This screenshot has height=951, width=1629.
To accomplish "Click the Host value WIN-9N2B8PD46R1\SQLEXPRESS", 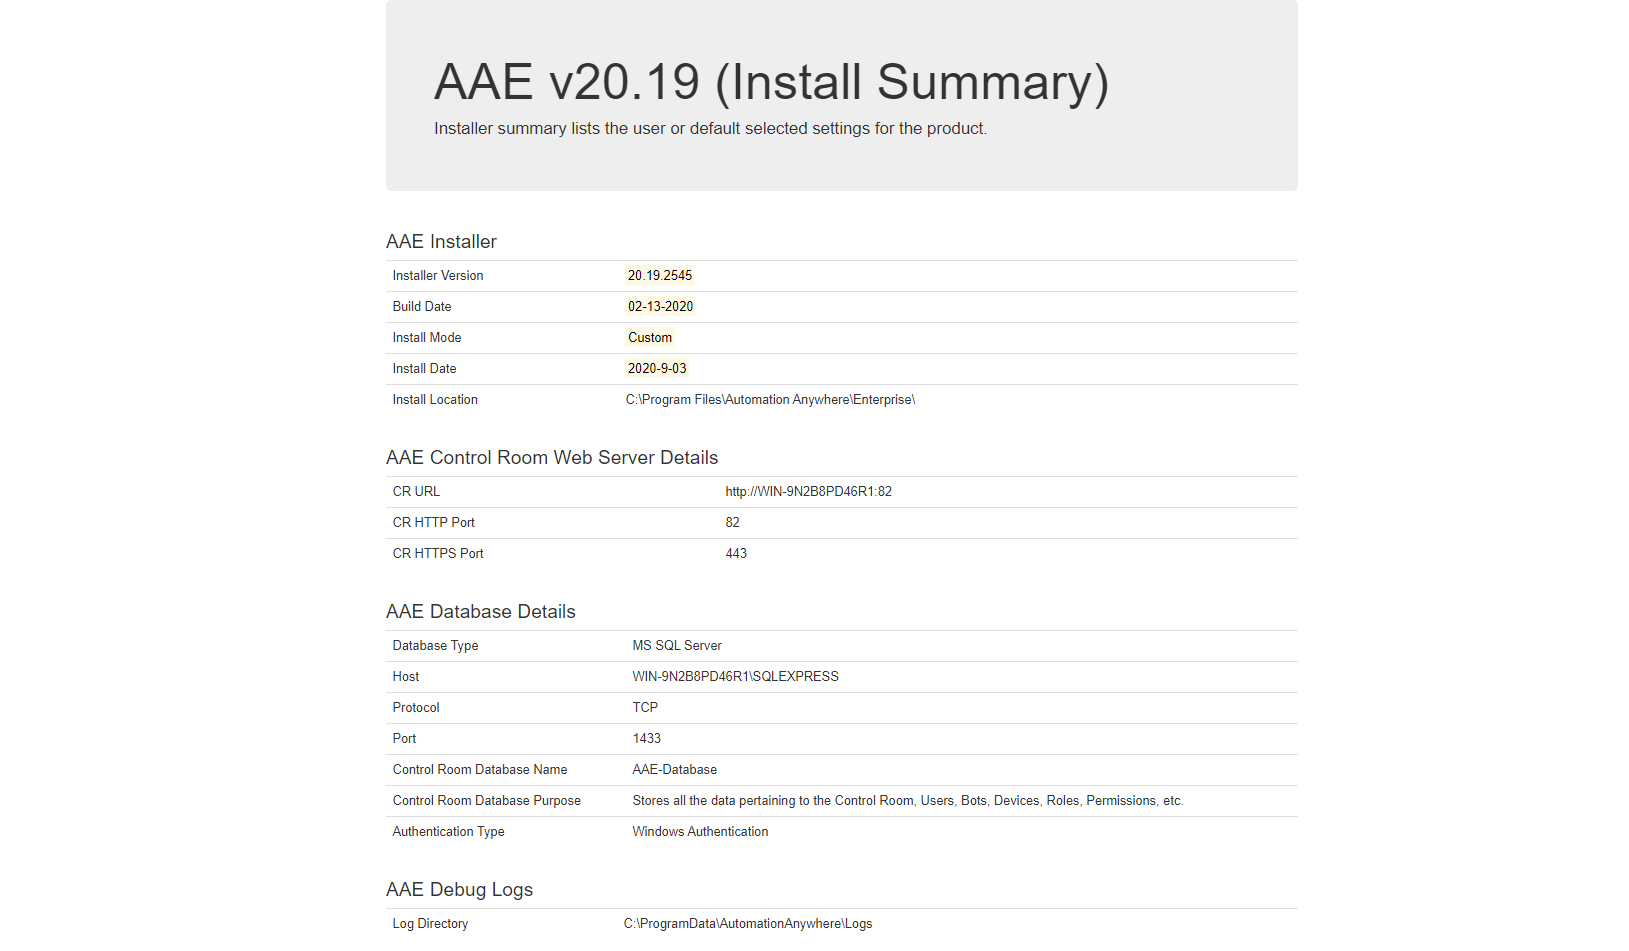I will pyautogui.click(x=735, y=676).
